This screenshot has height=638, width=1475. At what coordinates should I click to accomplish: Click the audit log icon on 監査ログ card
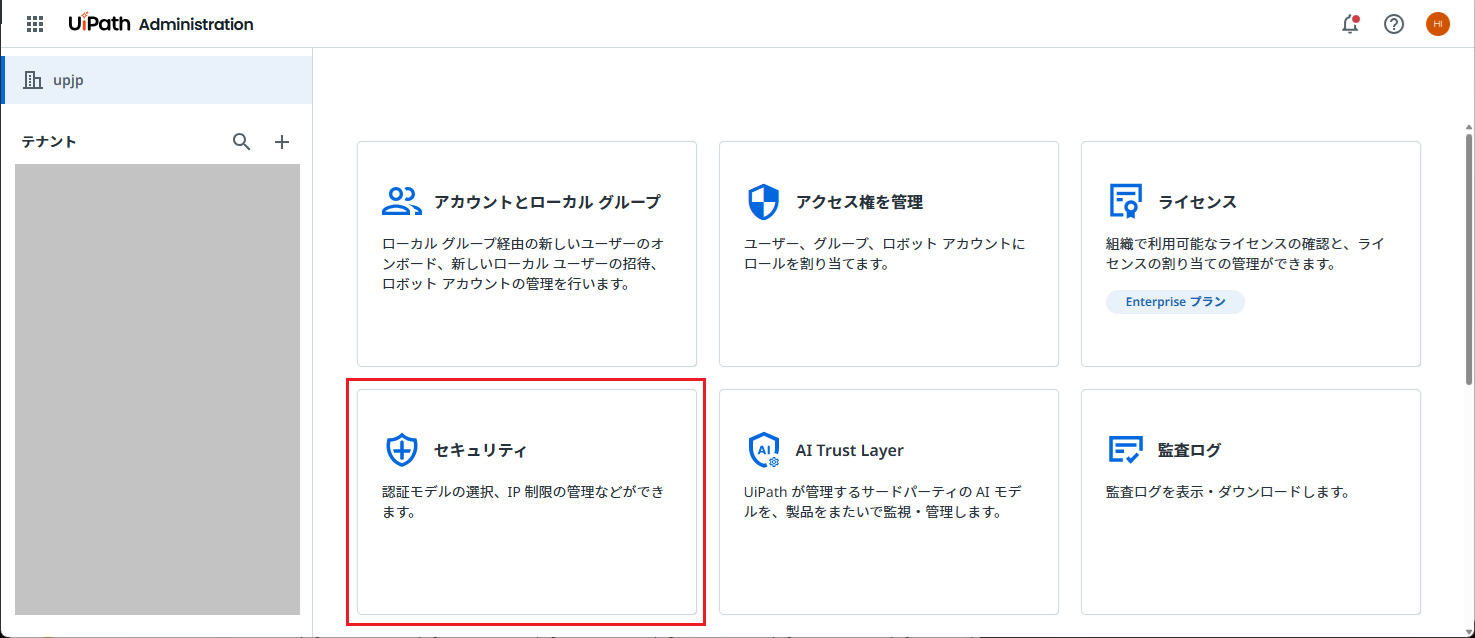tap(1126, 450)
